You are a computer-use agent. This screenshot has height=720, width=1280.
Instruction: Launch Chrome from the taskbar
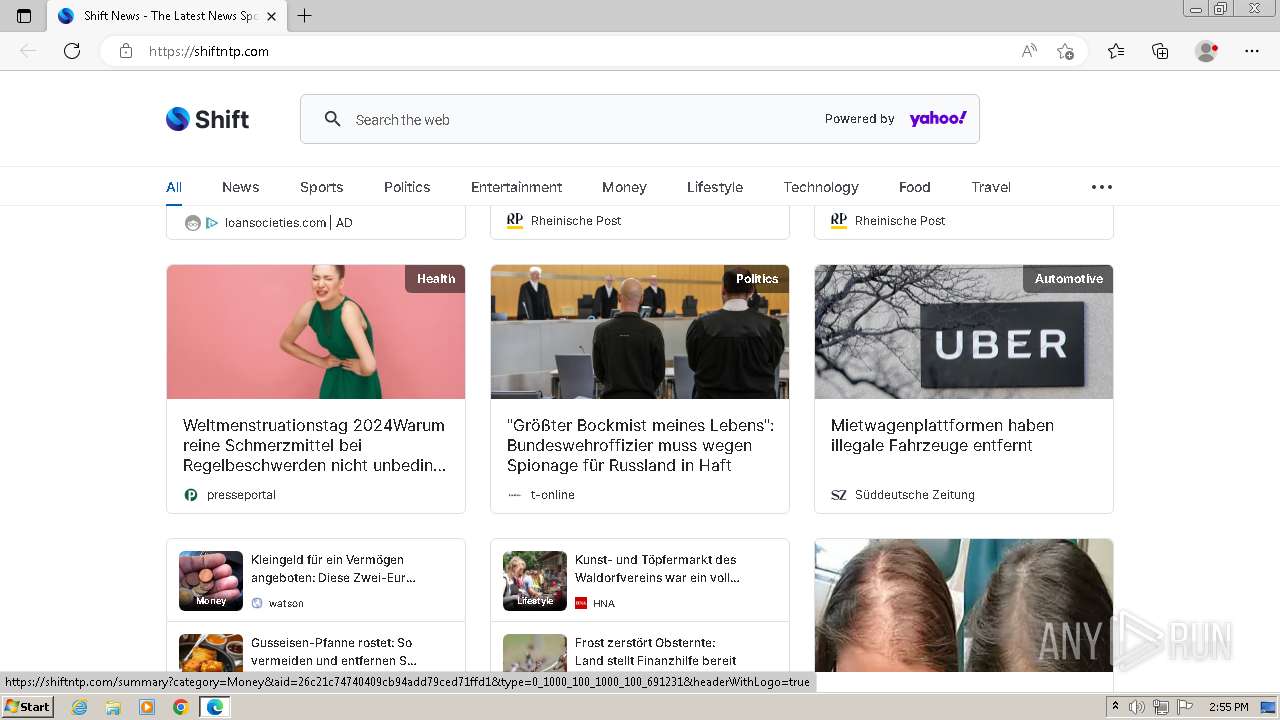pyautogui.click(x=180, y=707)
